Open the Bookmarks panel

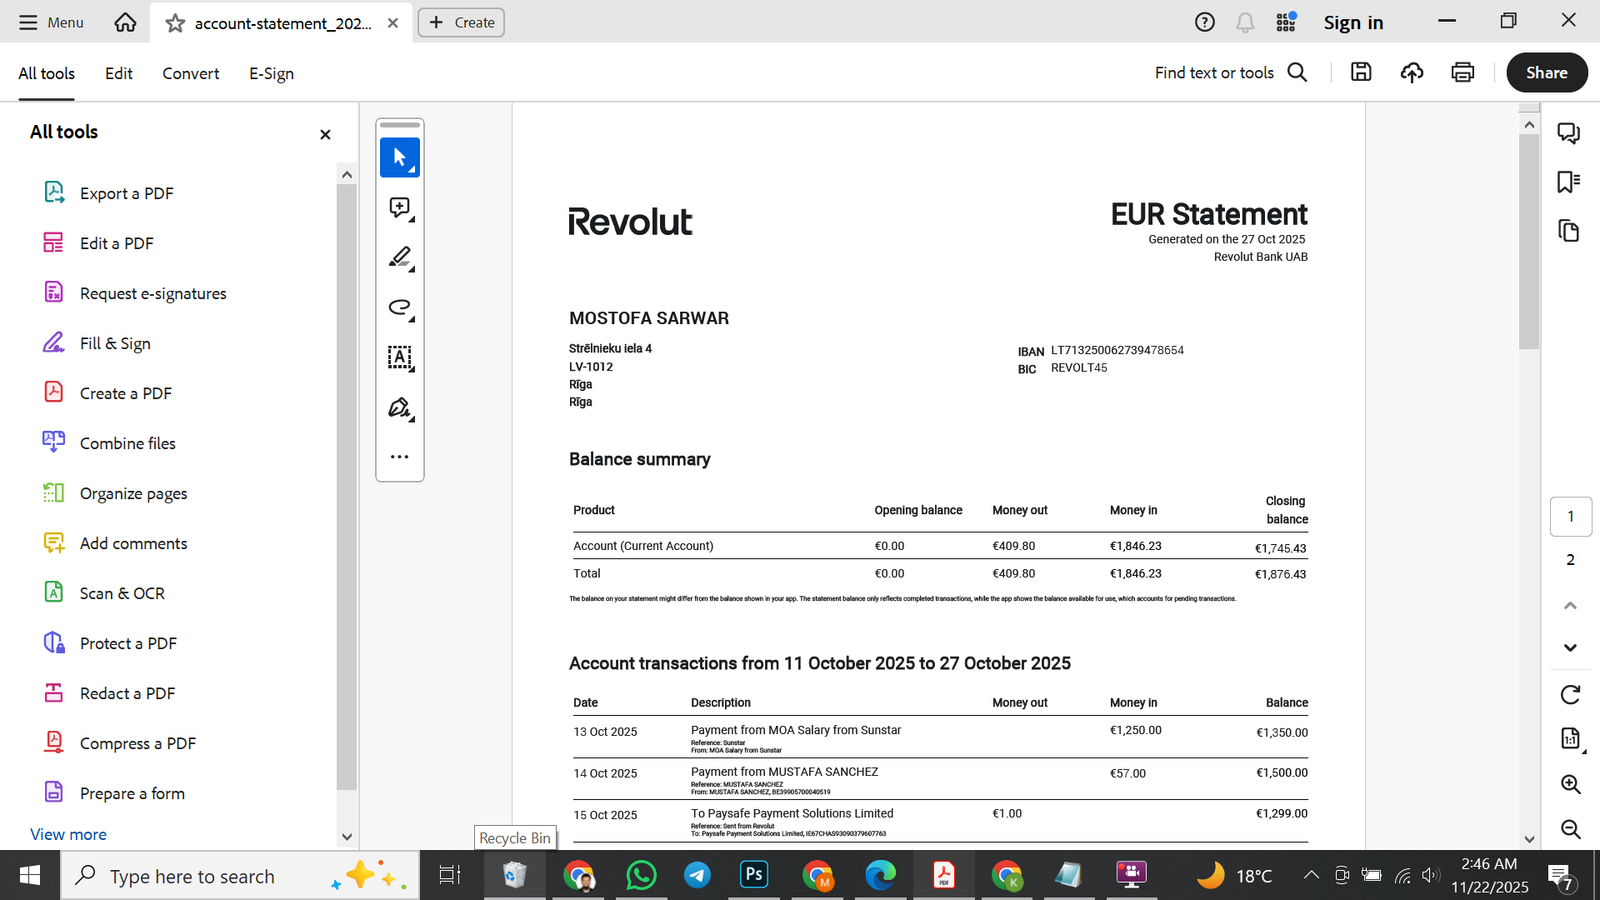coord(1569,181)
